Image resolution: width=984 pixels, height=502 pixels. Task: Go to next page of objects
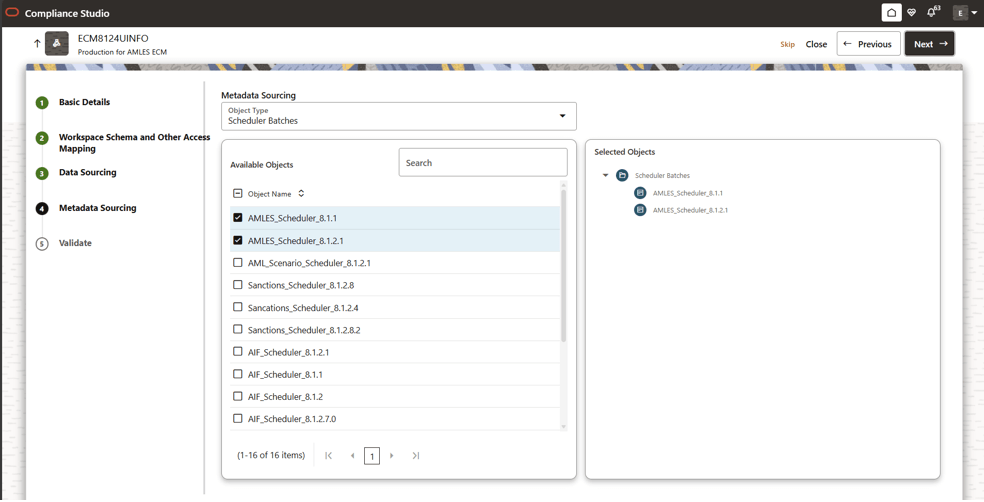(392, 456)
